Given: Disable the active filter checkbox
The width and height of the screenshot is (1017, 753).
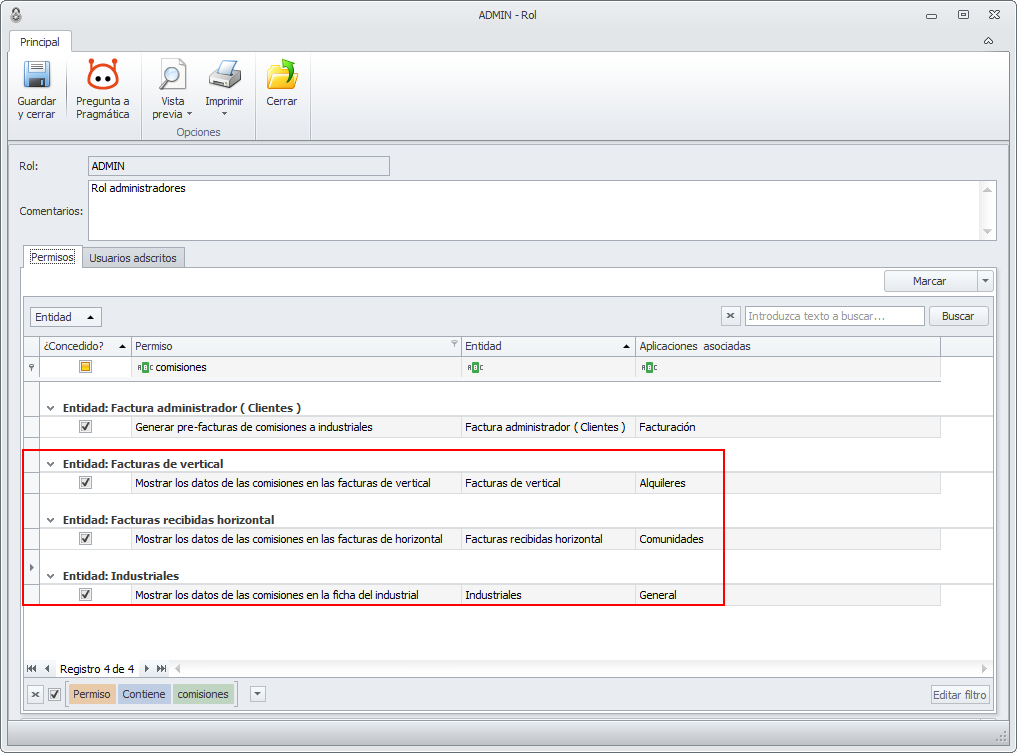Looking at the screenshot, I should pos(54,694).
